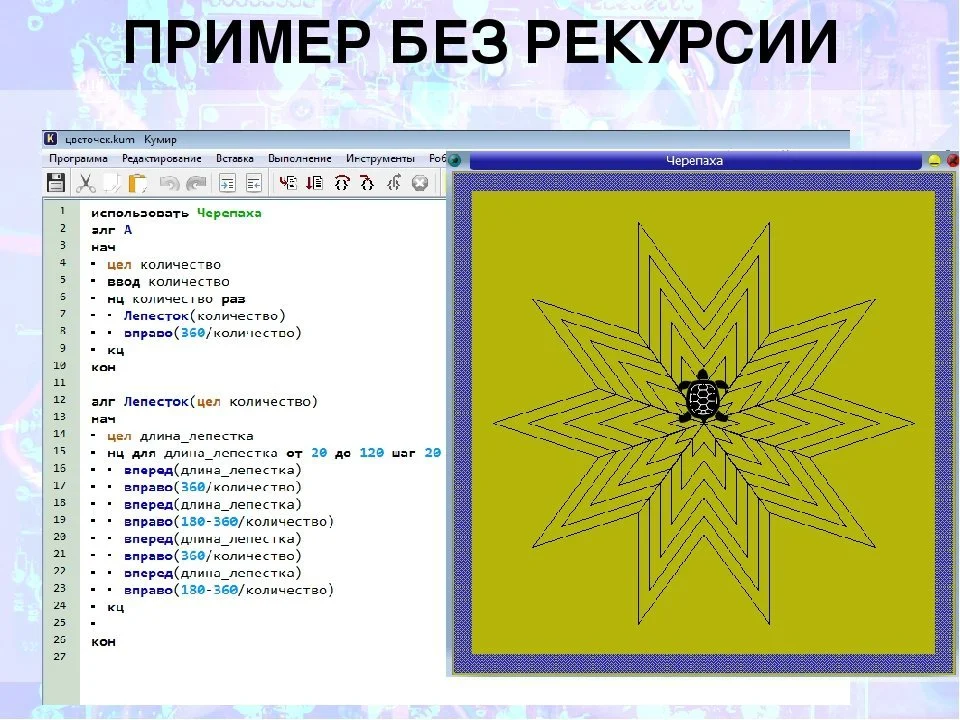Image resolution: width=960 pixels, height=720 pixels.
Task: Open the Вставка menu
Action: click(234, 159)
